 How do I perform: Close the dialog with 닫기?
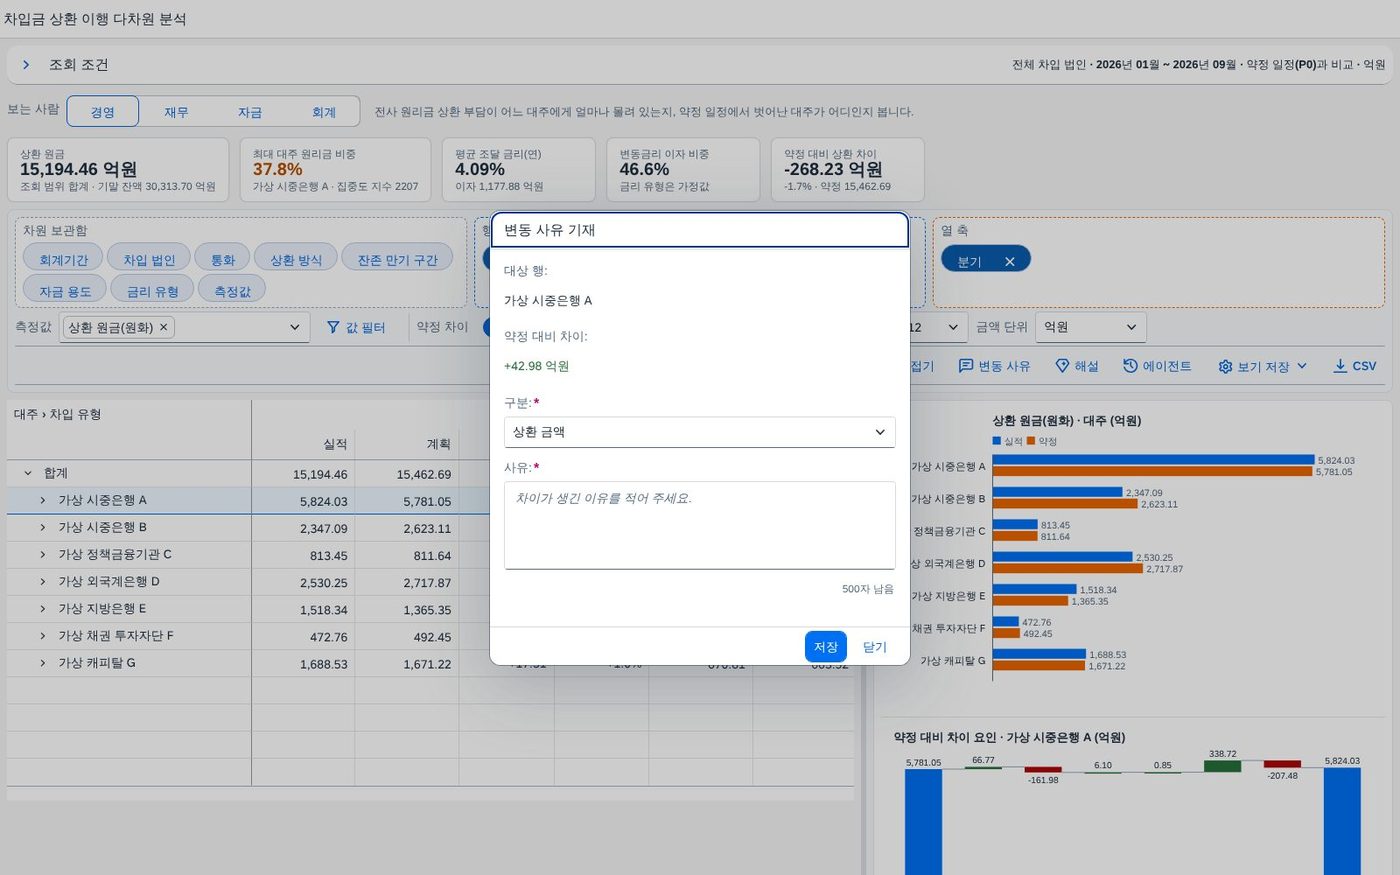(875, 647)
